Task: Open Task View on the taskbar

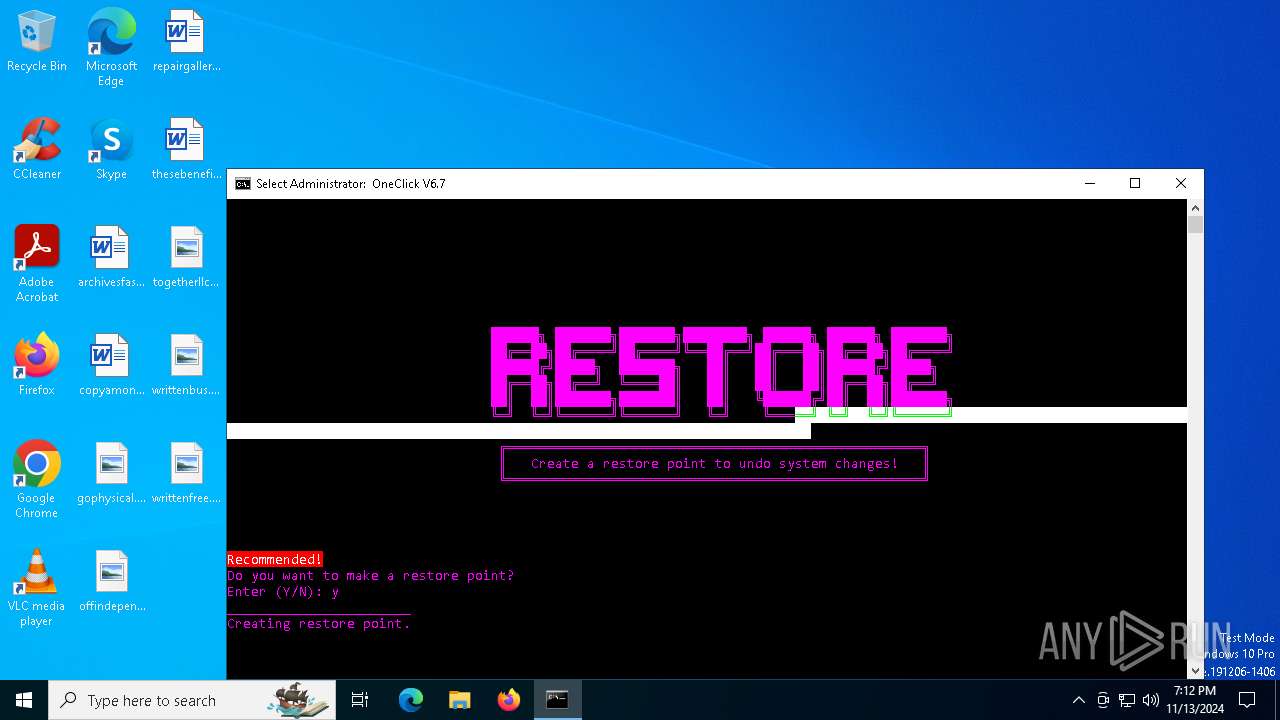Action: click(360, 700)
